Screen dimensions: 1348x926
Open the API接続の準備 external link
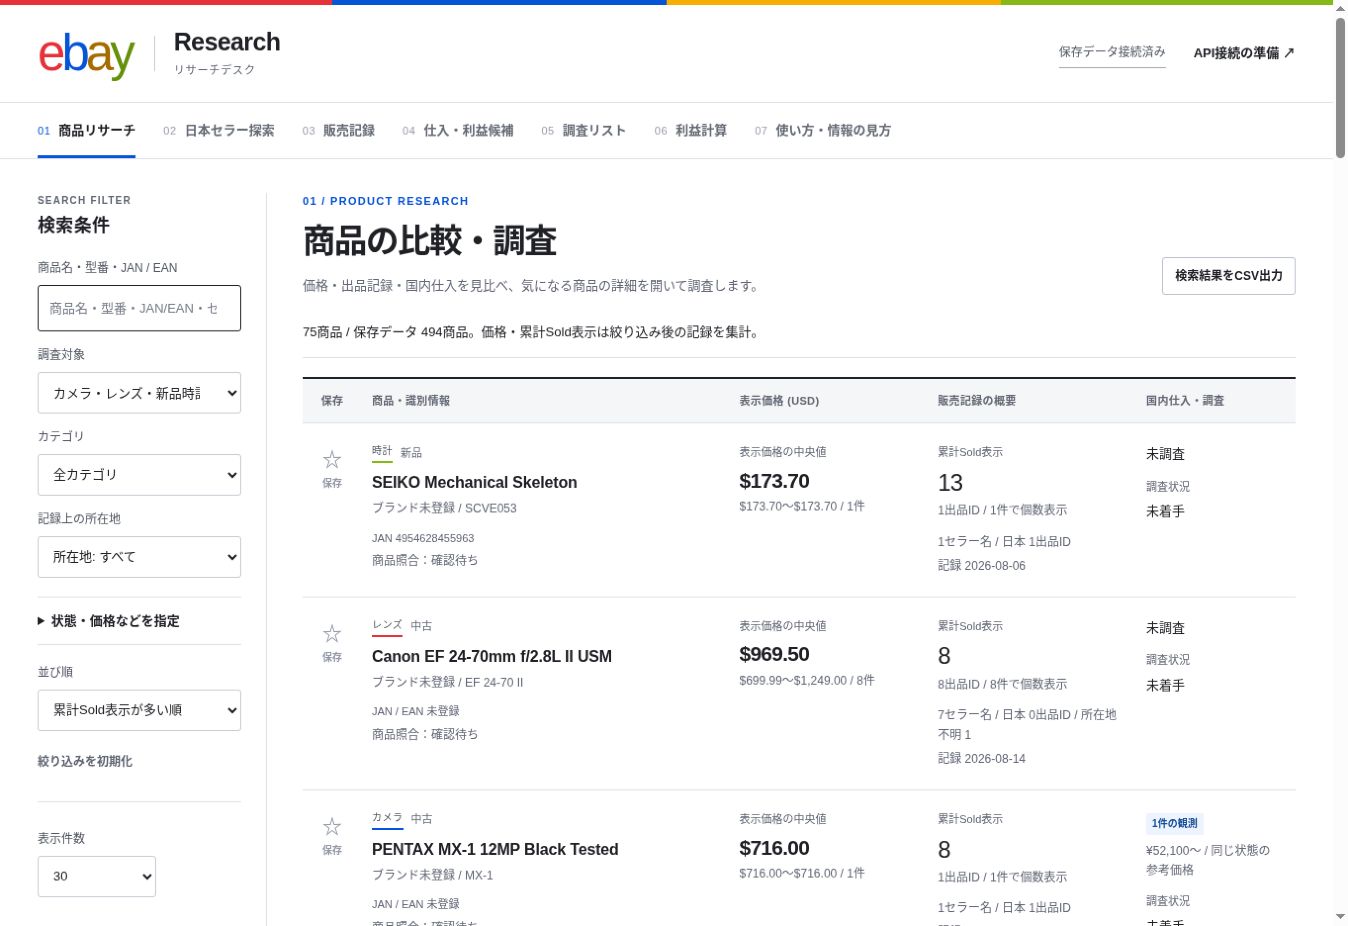tap(1244, 53)
